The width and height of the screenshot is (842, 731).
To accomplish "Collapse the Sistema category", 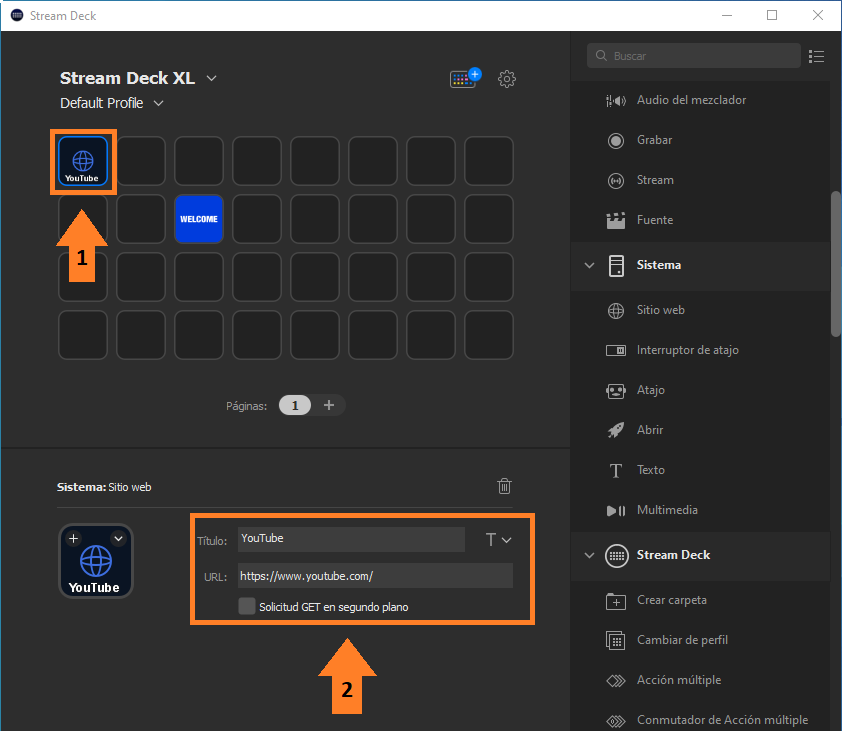I will click(x=589, y=265).
